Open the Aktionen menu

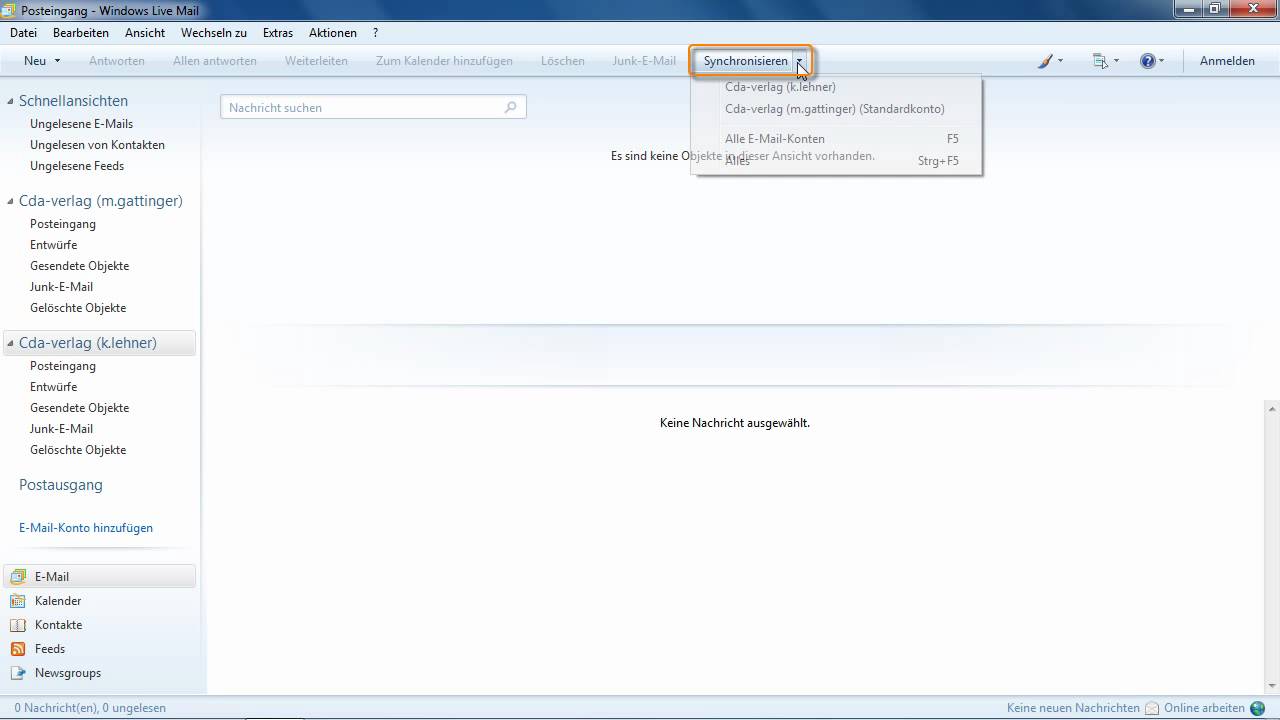point(333,33)
